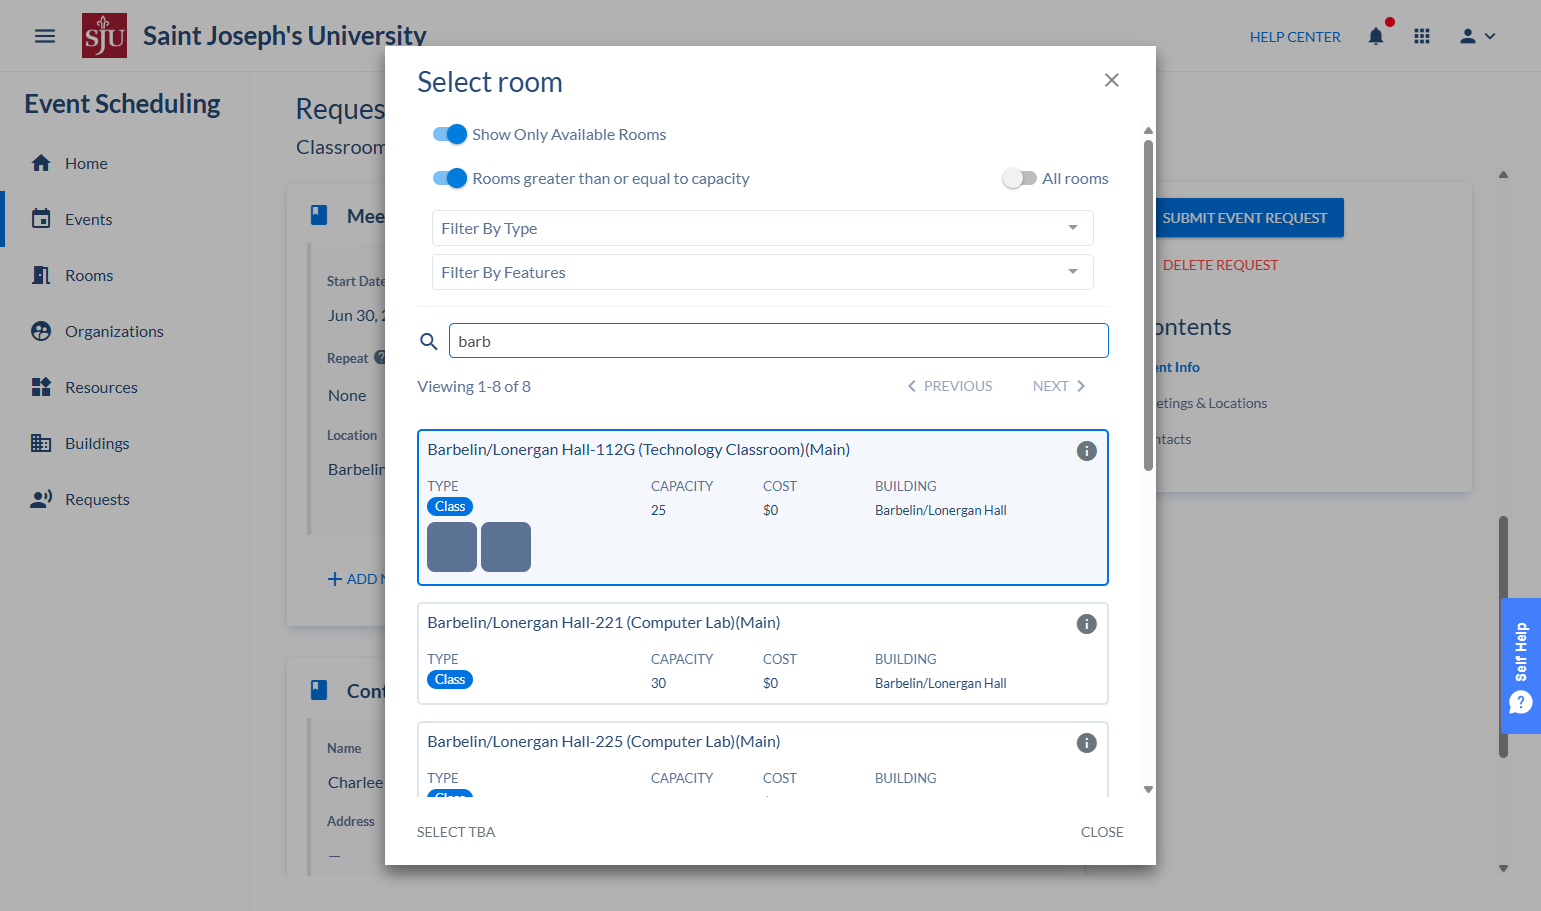Click the Rooms door icon
The height and width of the screenshot is (911, 1541).
coord(41,275)
